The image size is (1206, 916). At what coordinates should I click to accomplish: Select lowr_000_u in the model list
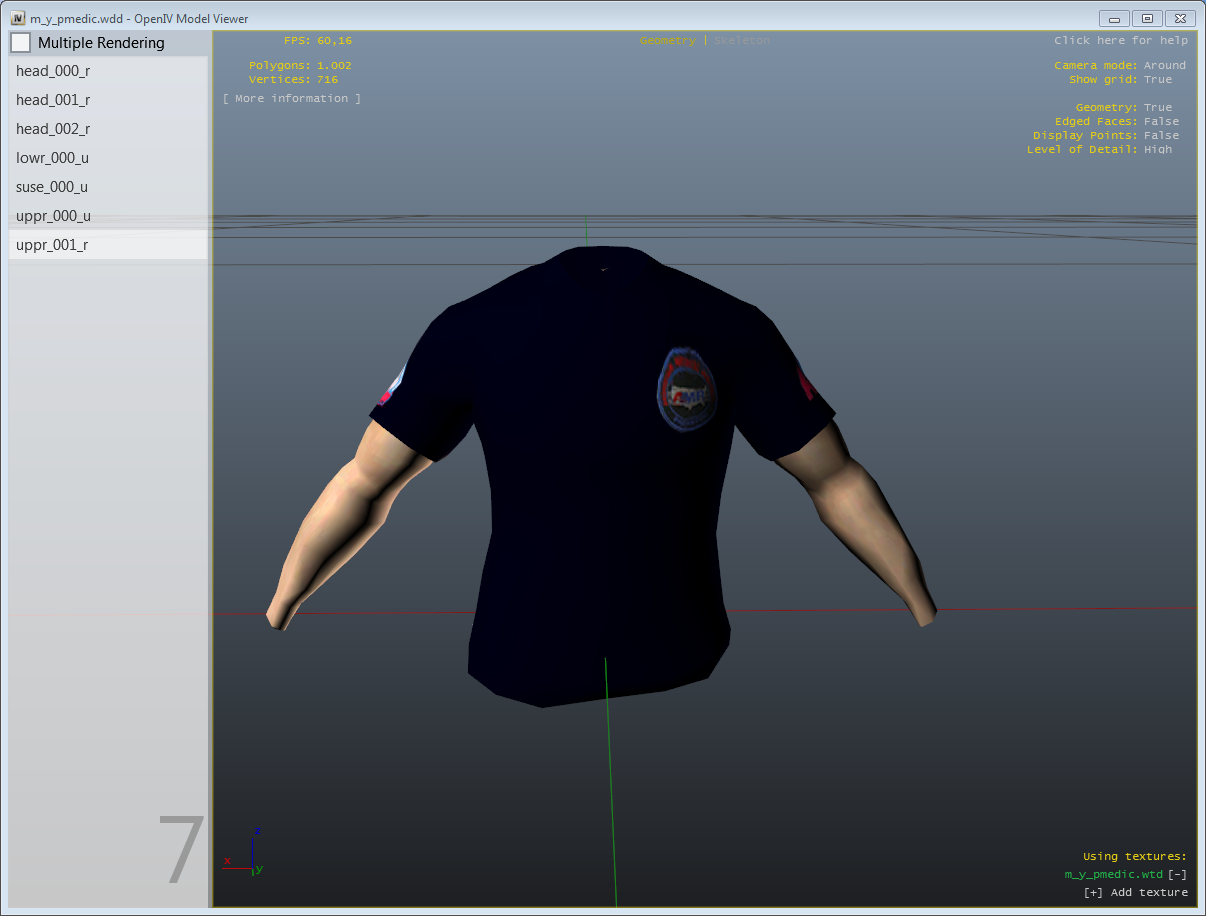click(53, 158)
